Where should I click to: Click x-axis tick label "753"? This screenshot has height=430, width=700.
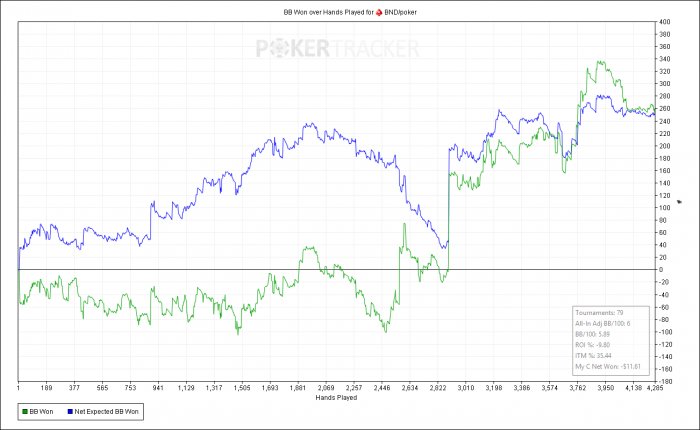[x=130, y=388]
